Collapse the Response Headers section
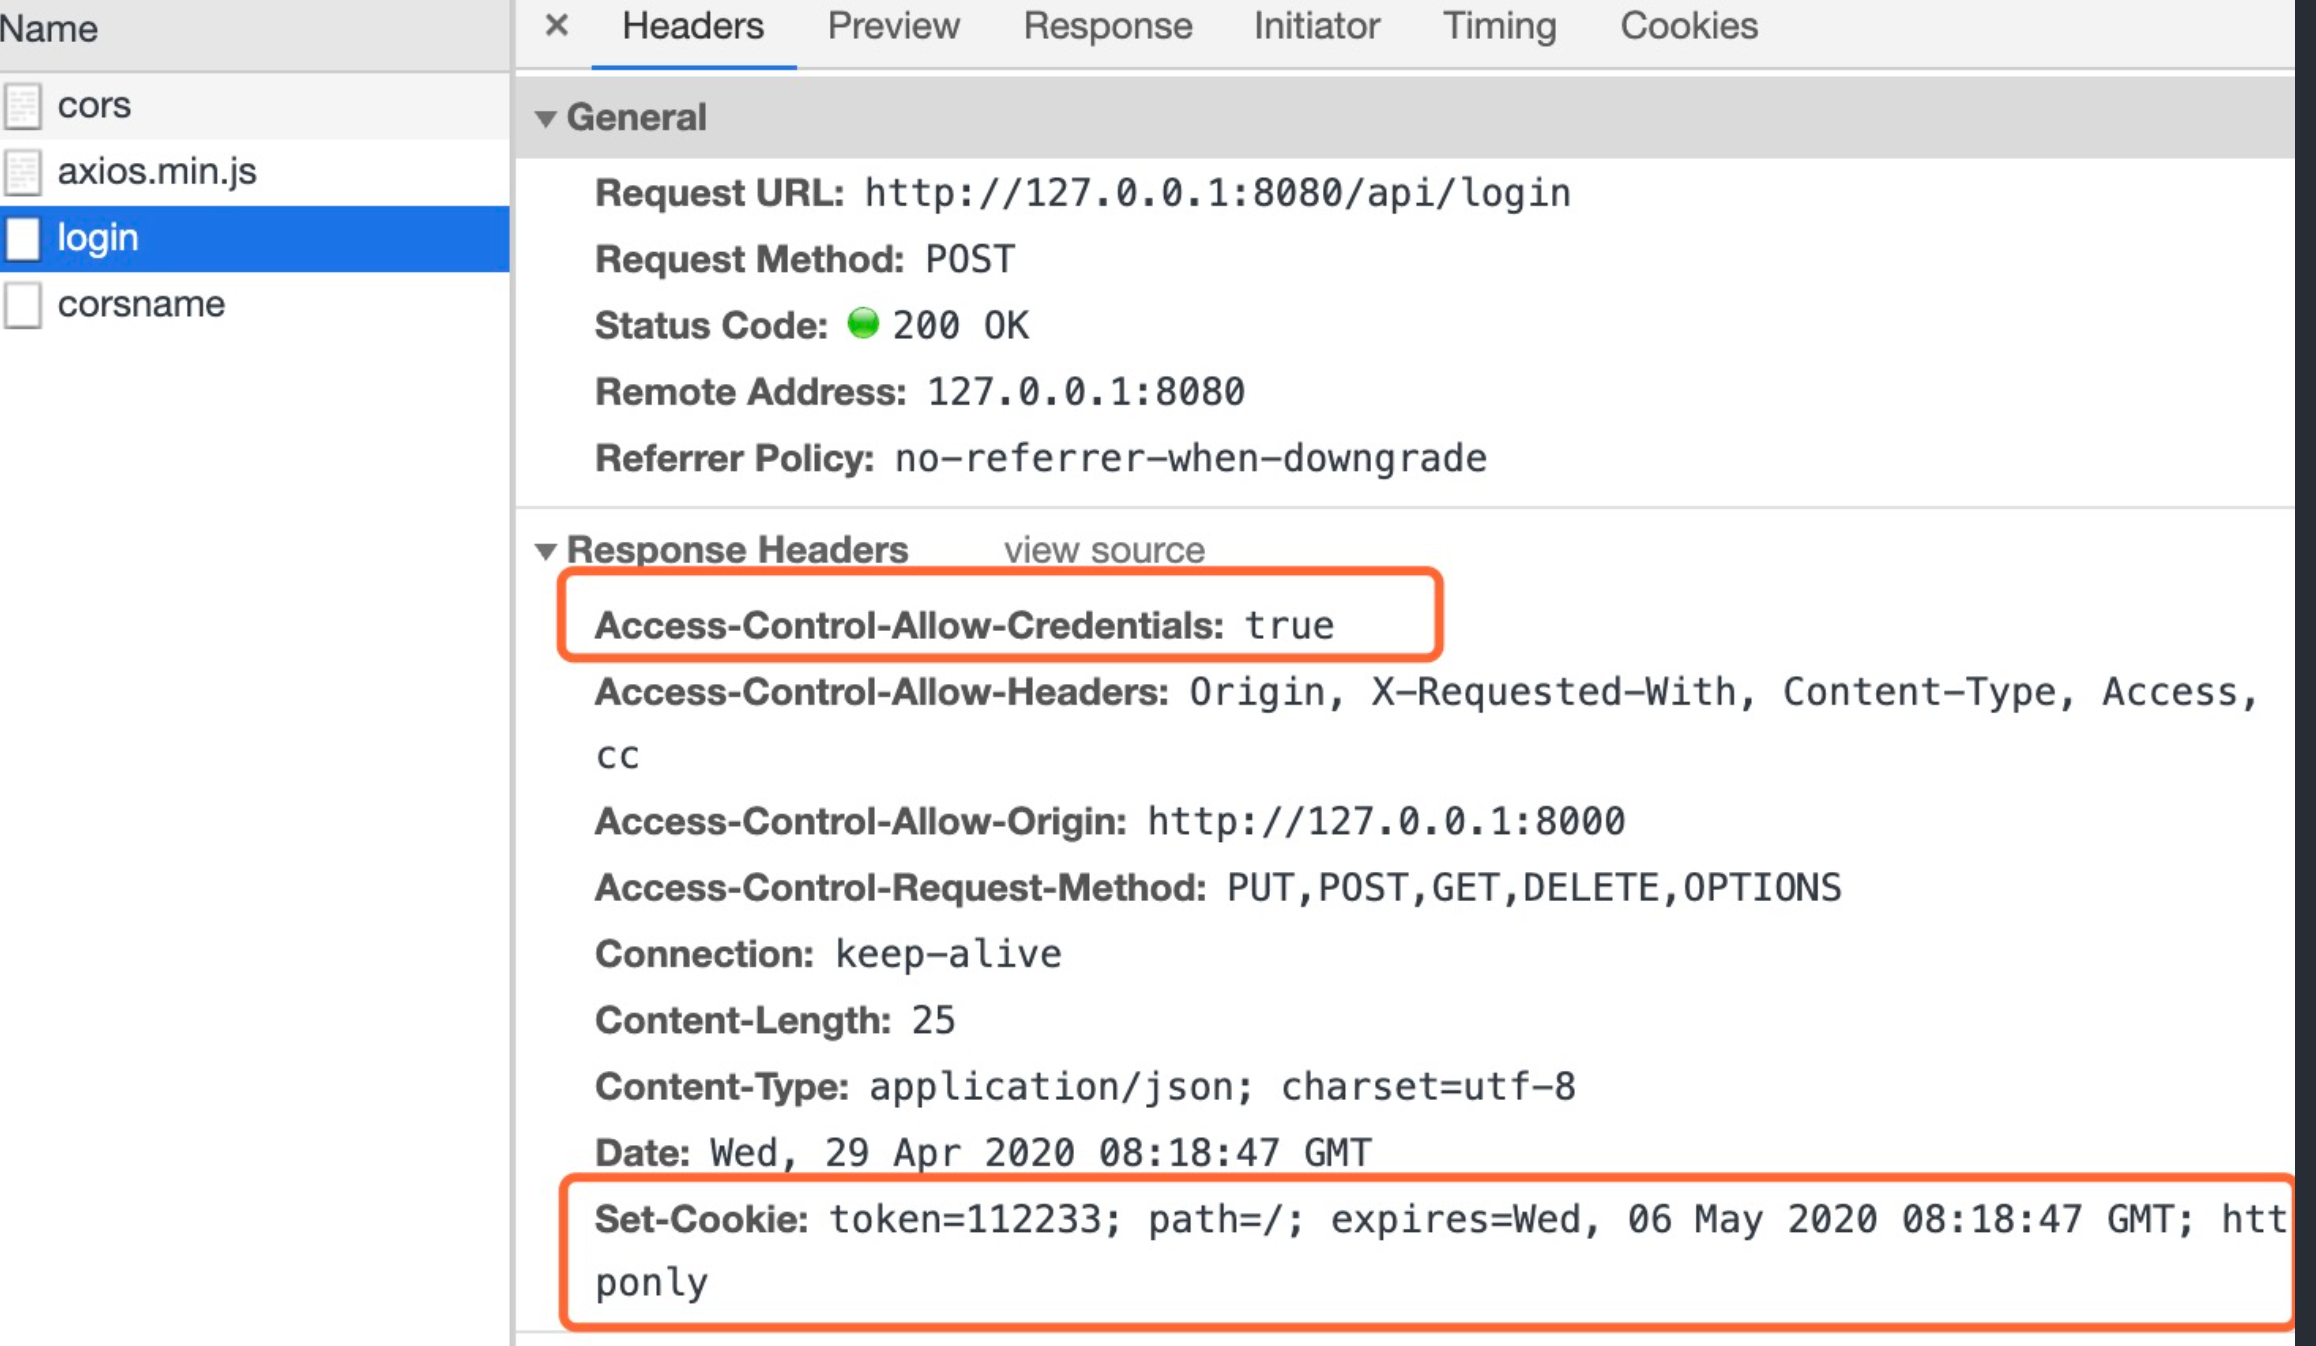 [x=545, y=551]
